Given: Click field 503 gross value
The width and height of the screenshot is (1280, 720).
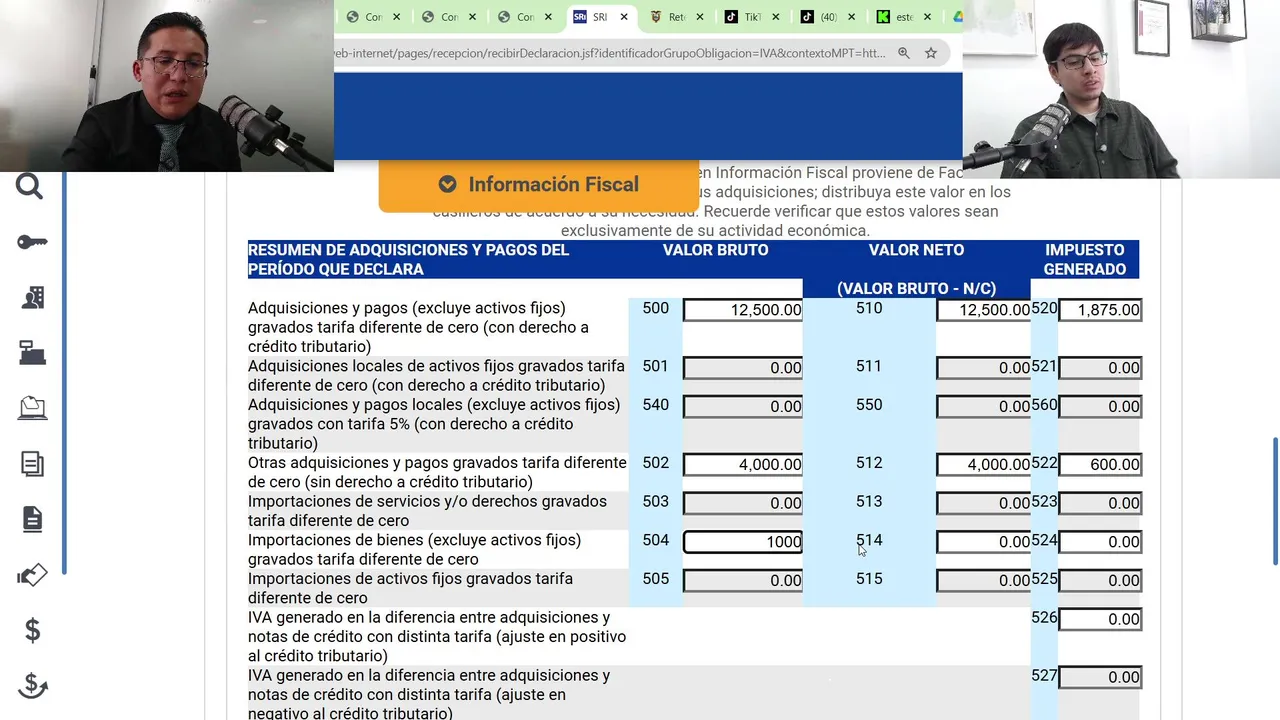Looking at the screenshot, I should [x=743, y=503].
